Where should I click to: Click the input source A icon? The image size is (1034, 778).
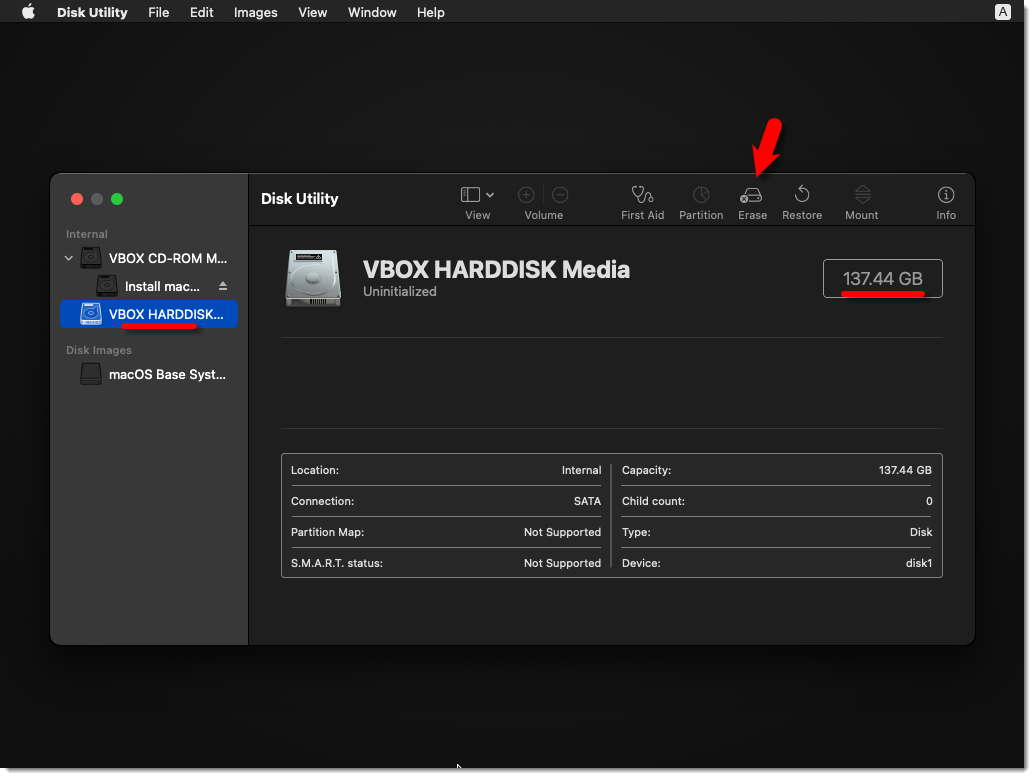click(x=1002, y=12)
